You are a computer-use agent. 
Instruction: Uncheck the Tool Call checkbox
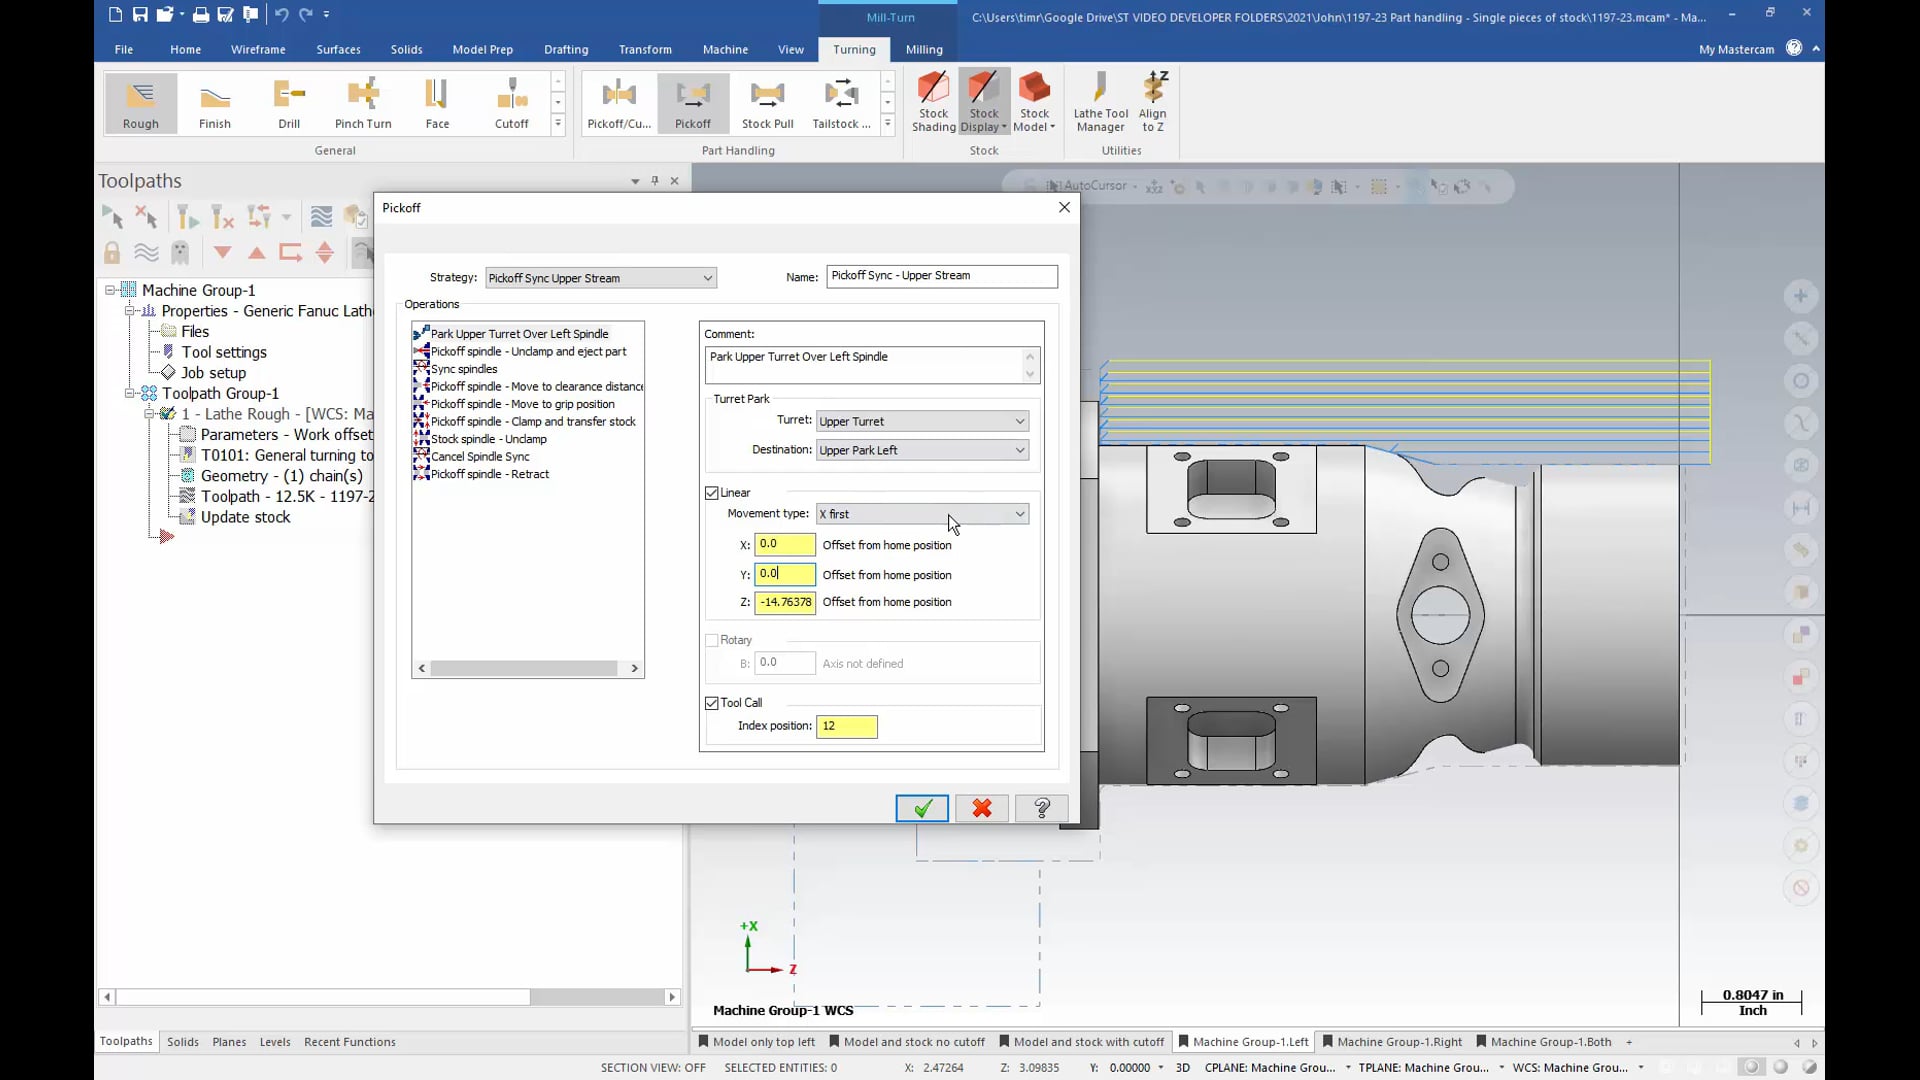(712, 703)
